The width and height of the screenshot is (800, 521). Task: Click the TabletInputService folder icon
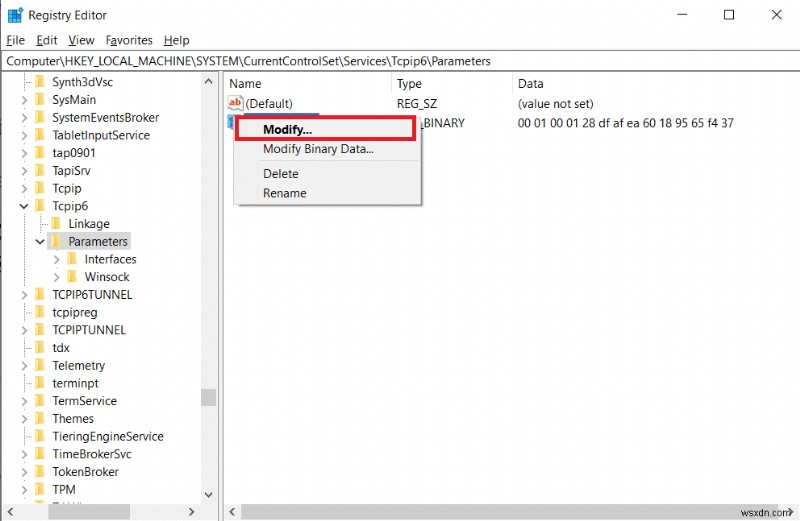pos(40,135)
